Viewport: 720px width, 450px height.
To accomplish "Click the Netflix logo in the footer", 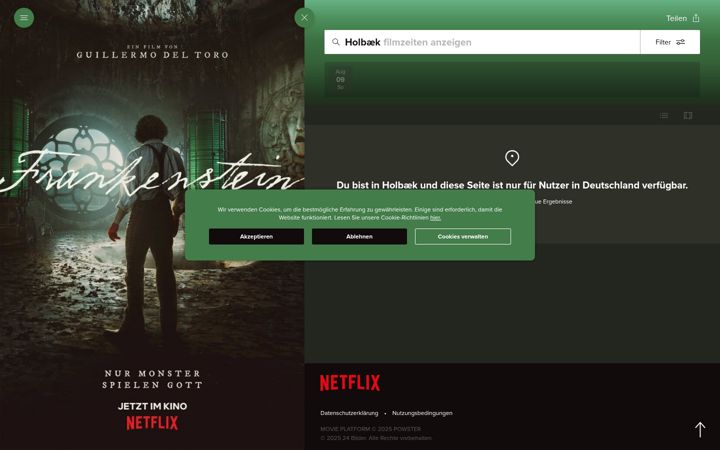I will click(350, 383).
